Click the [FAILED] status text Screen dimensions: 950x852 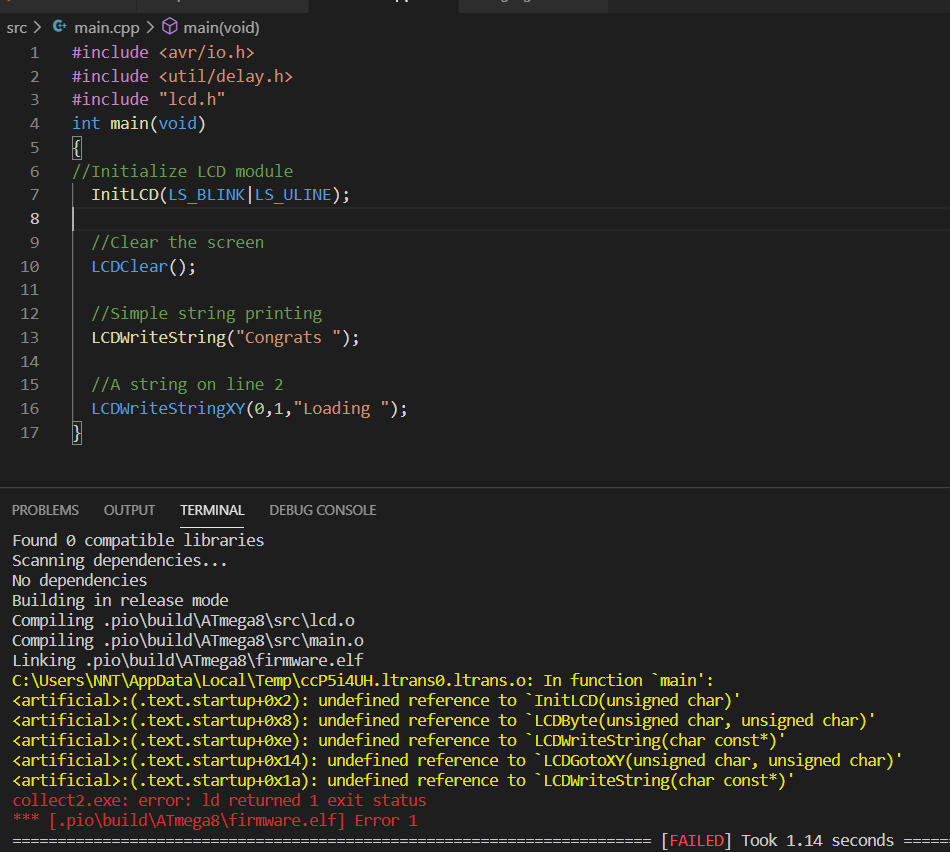tap(696, 840)
